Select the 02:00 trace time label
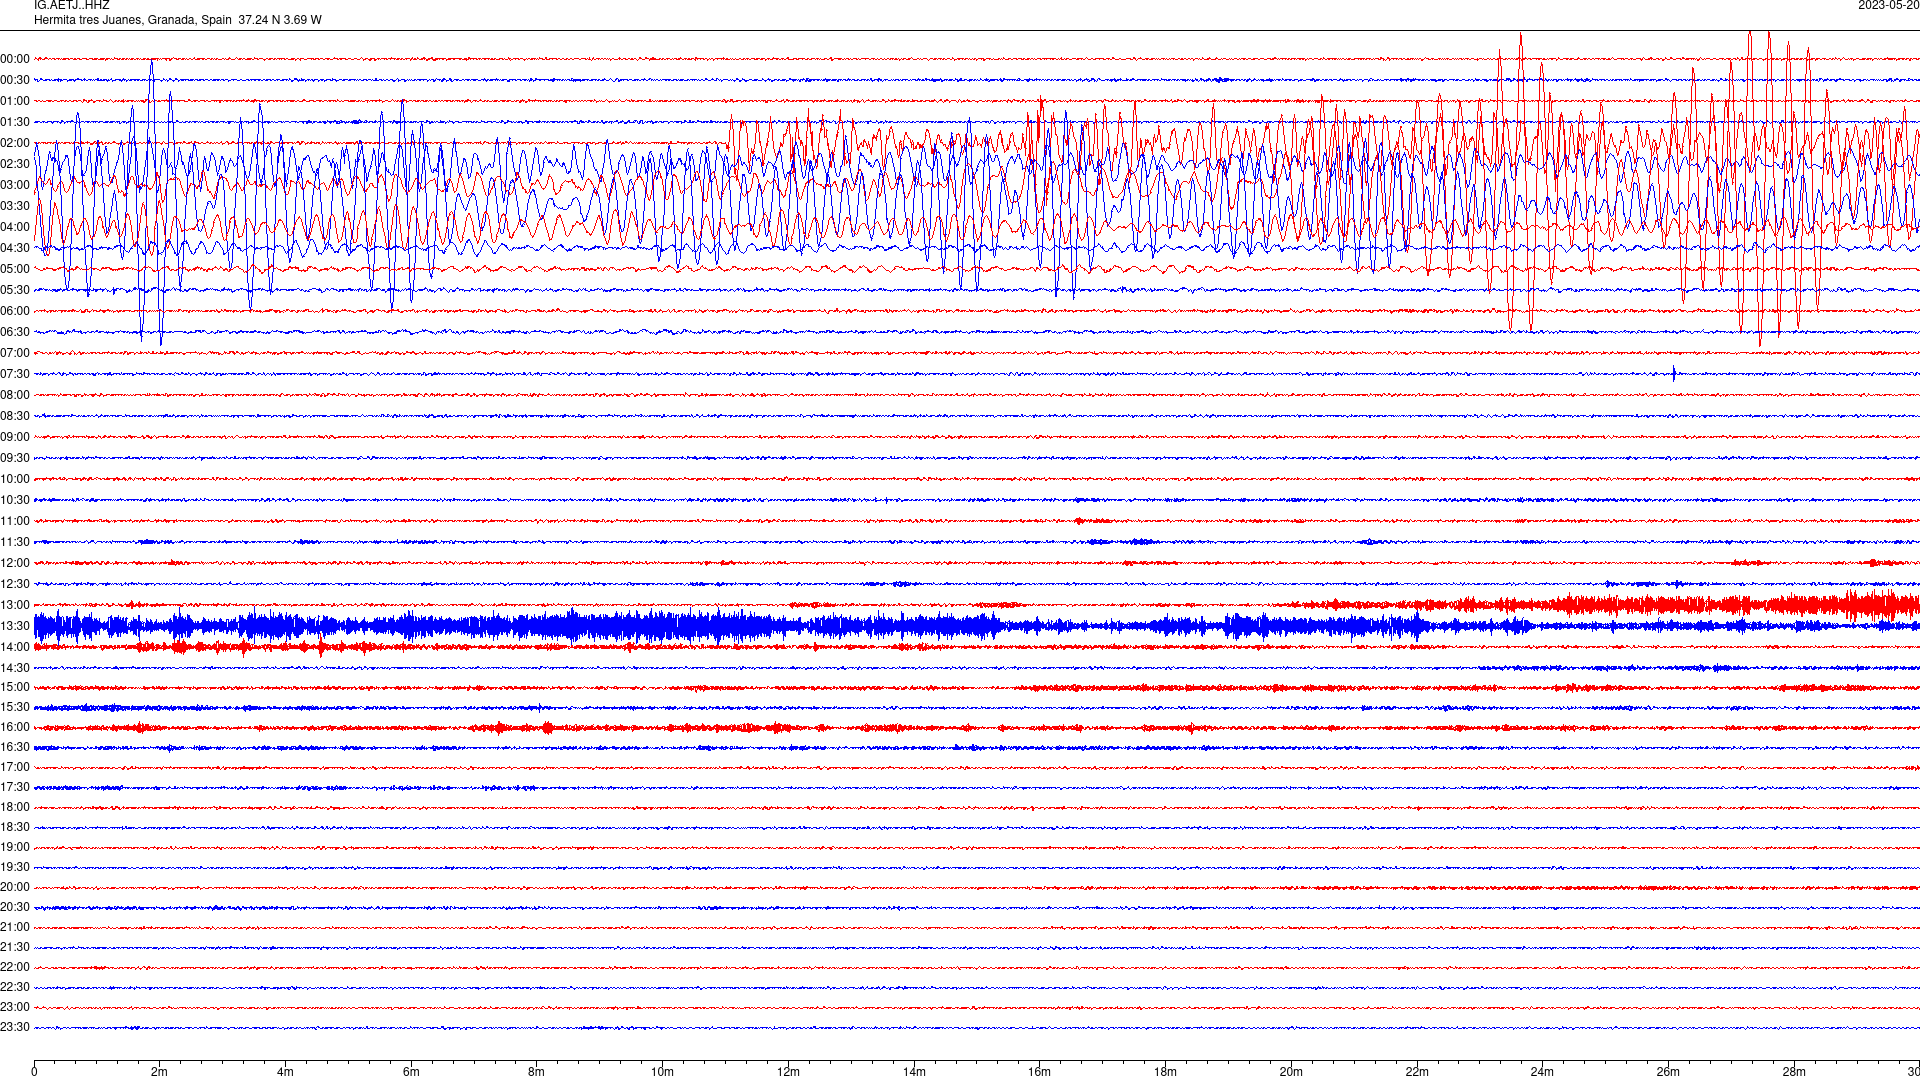1920x1080 pixels. (15, 143)
